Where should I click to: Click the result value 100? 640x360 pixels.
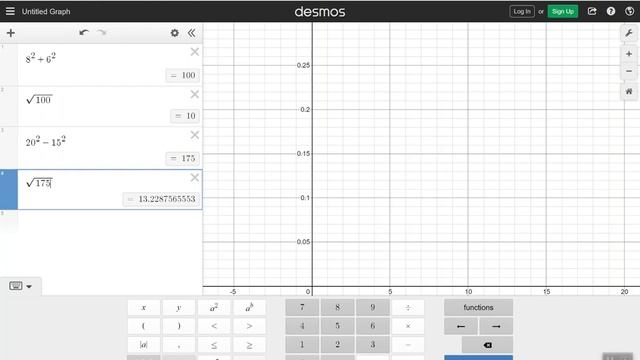click(x=183, y=75)
